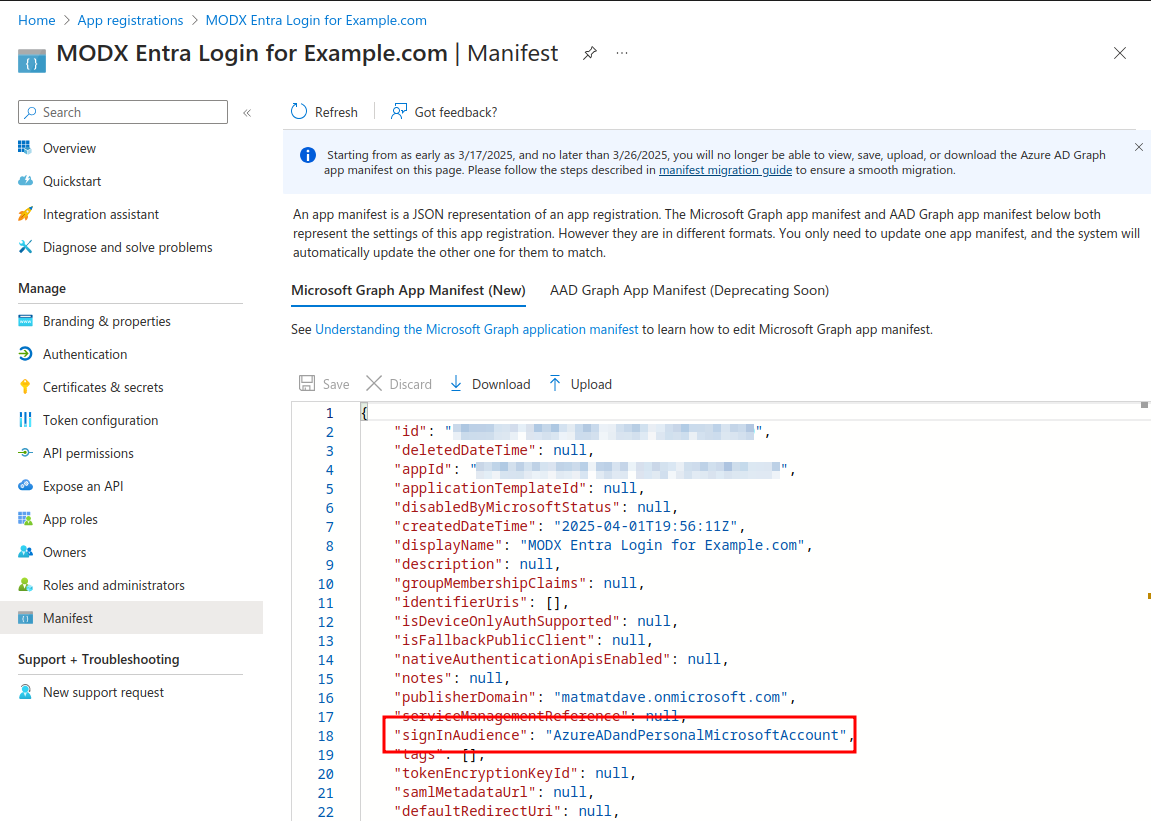Click the app registration icon beside the title

[x=32, y=60]
